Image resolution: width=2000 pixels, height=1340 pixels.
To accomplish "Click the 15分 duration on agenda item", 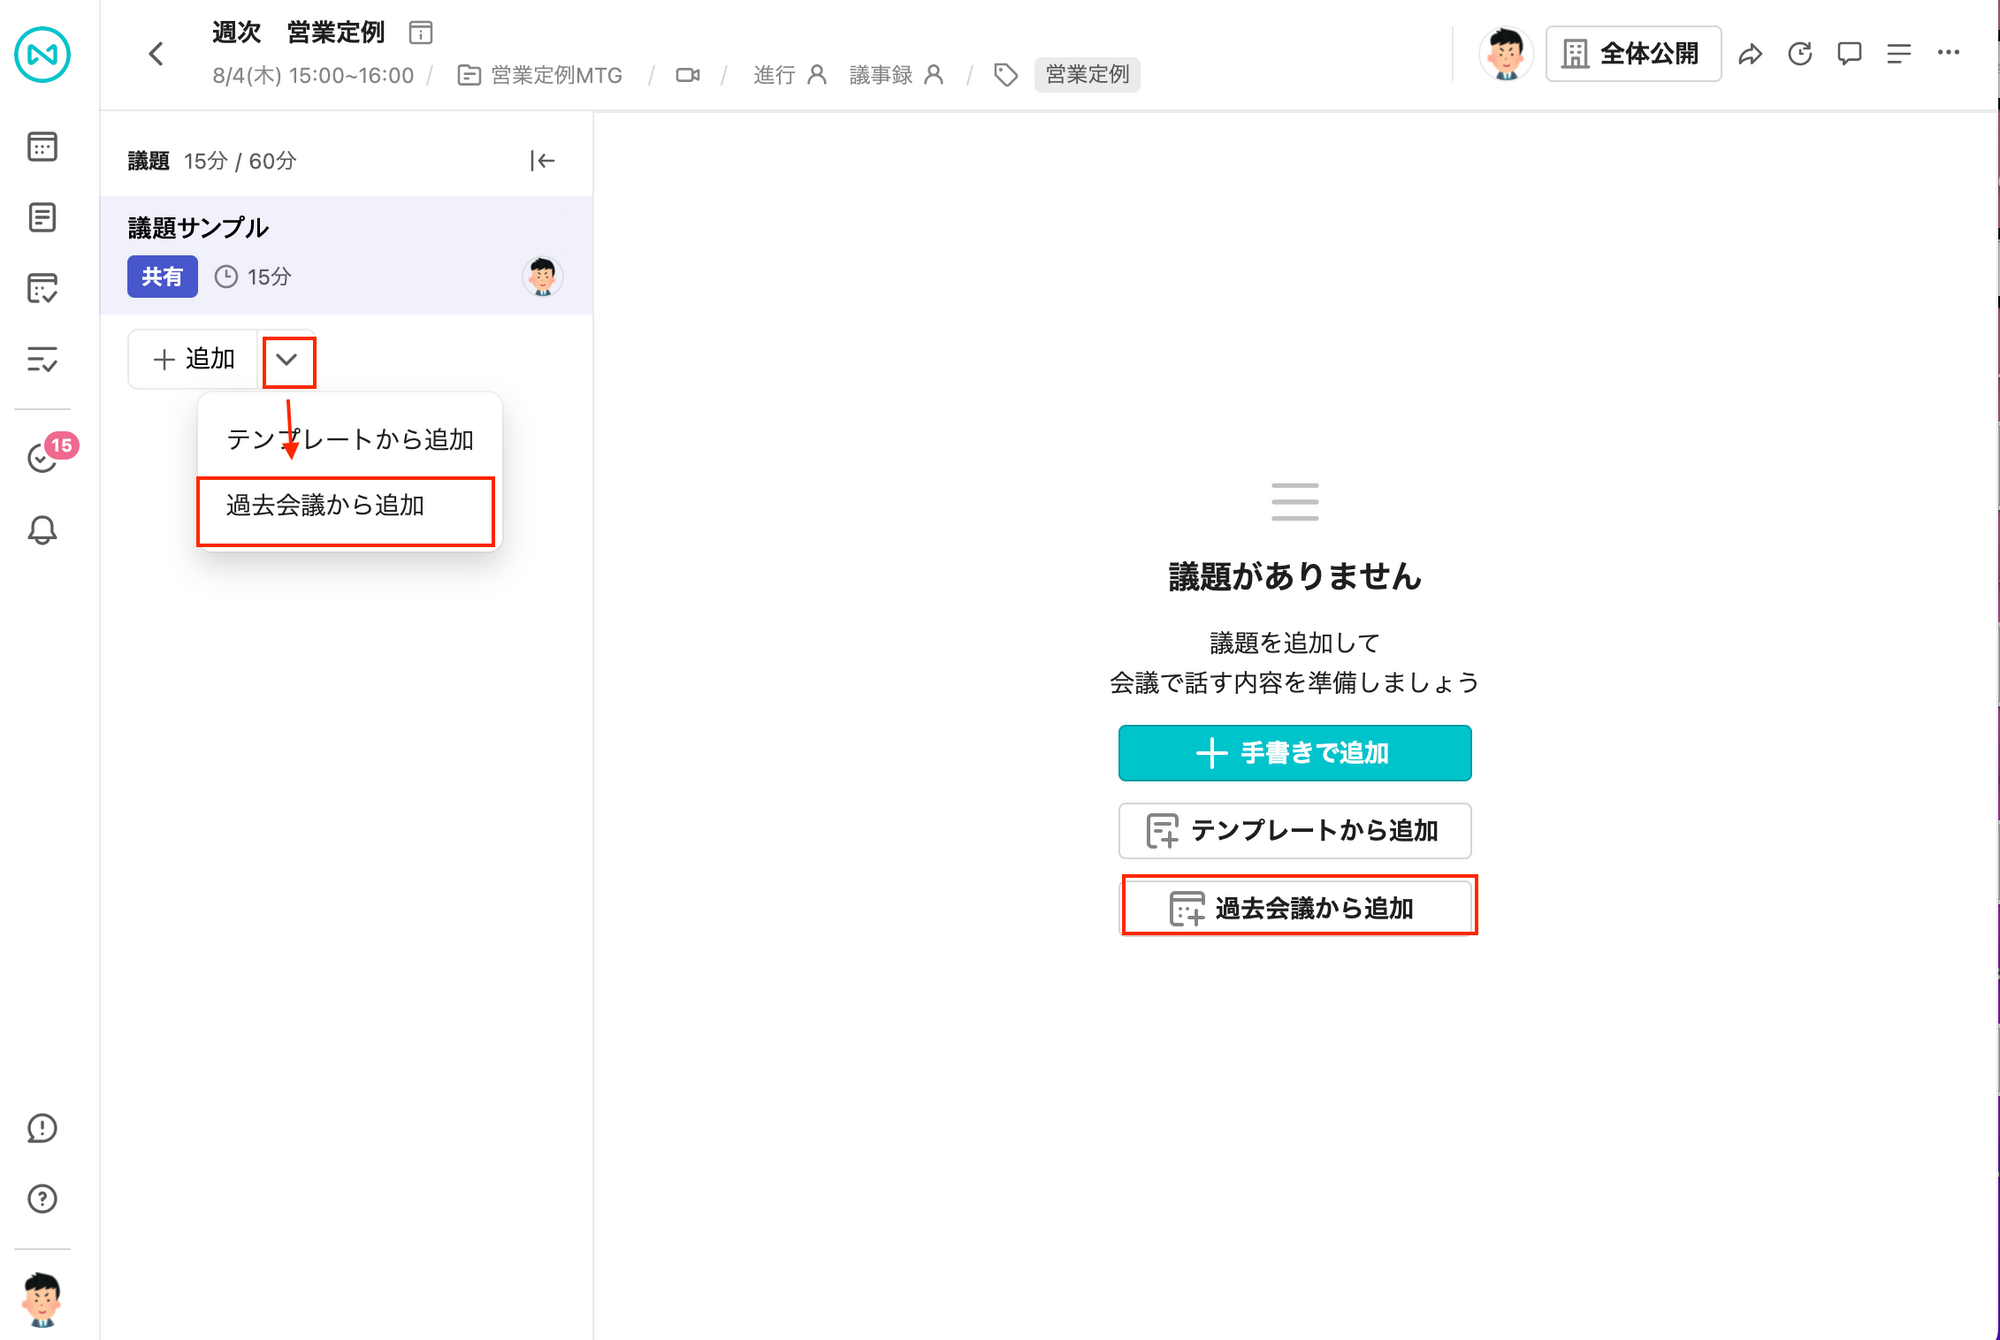I will pyautogui.click(x=253, y=277).
